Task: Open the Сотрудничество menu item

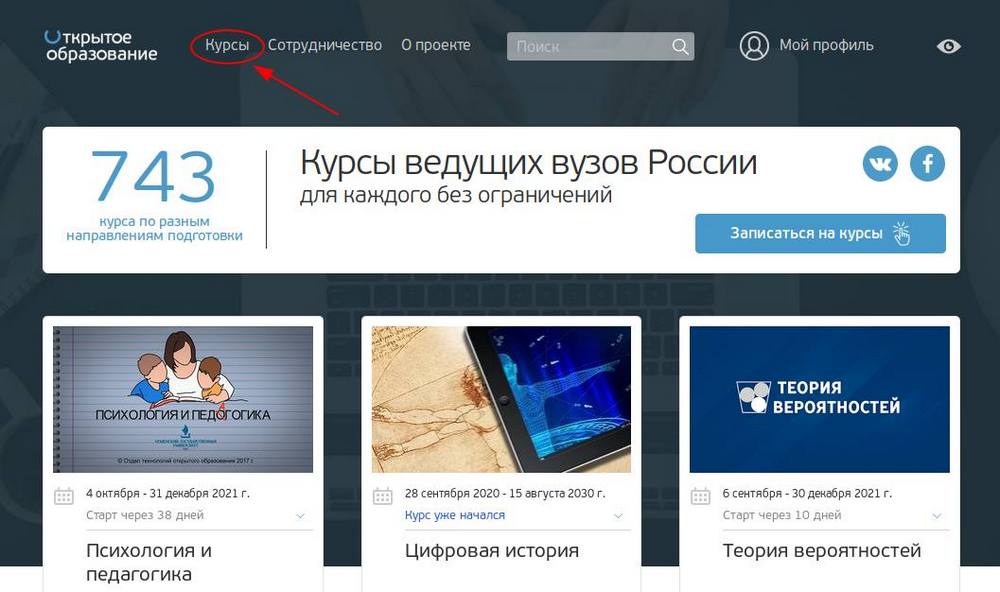Action: click(324, 45)
